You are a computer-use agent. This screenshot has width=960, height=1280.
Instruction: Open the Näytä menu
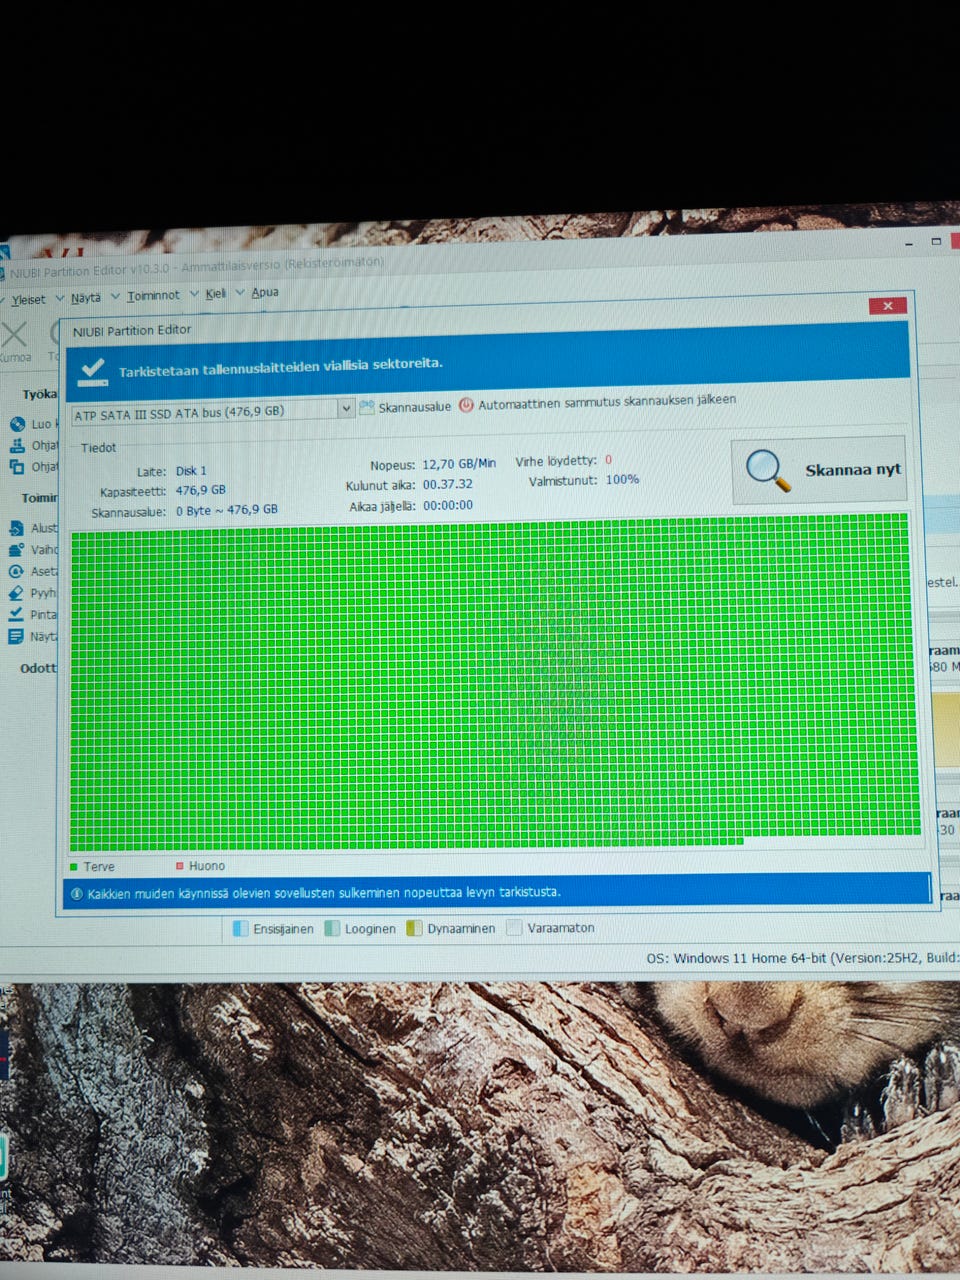point(86,298)
